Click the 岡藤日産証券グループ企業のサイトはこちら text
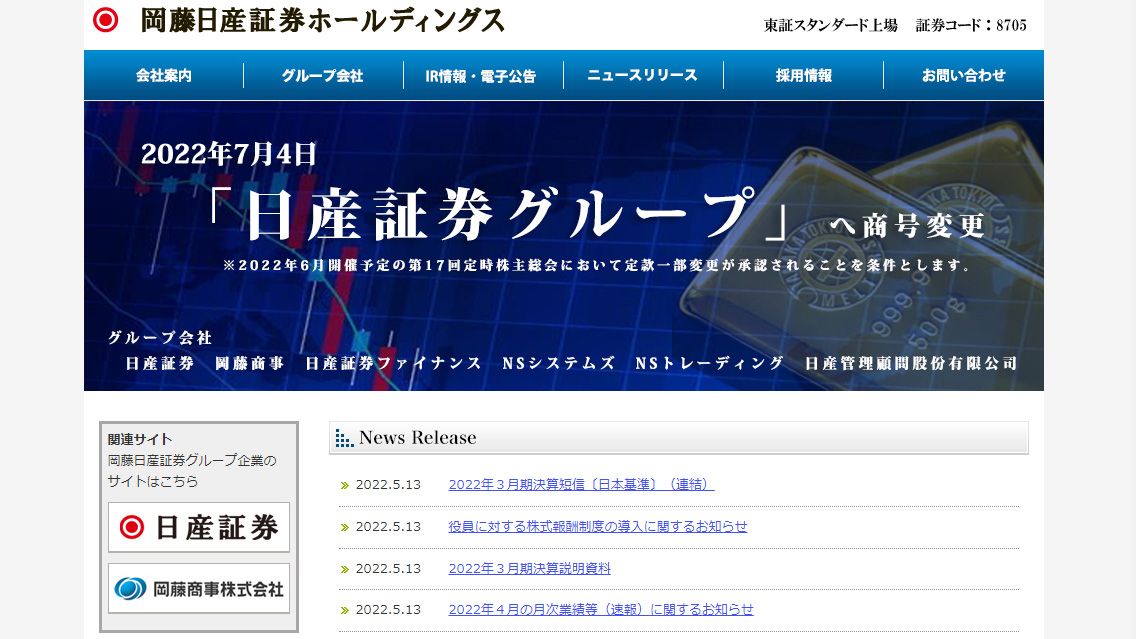The width and height of the screenshot is (1136, 639). (x=192, y=470)
